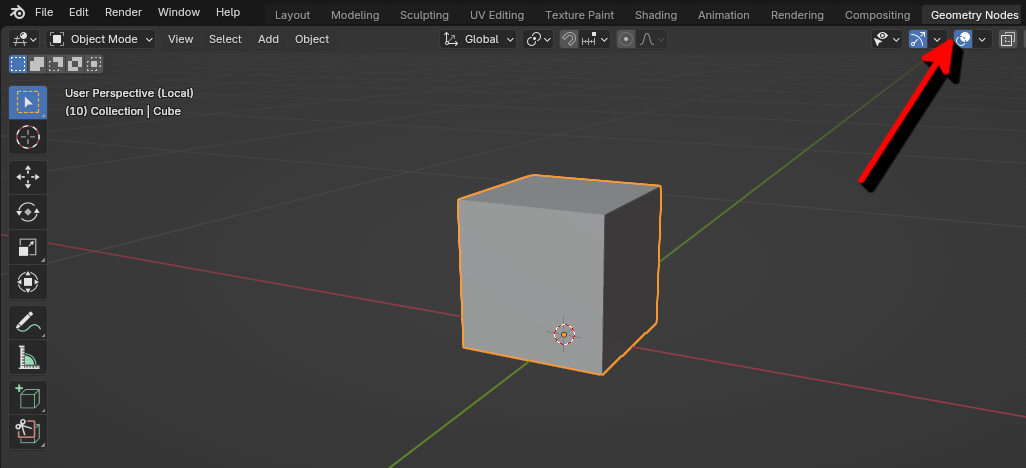
Task: Select the Measure ruler tool
Action: click(x=27, y=357)
